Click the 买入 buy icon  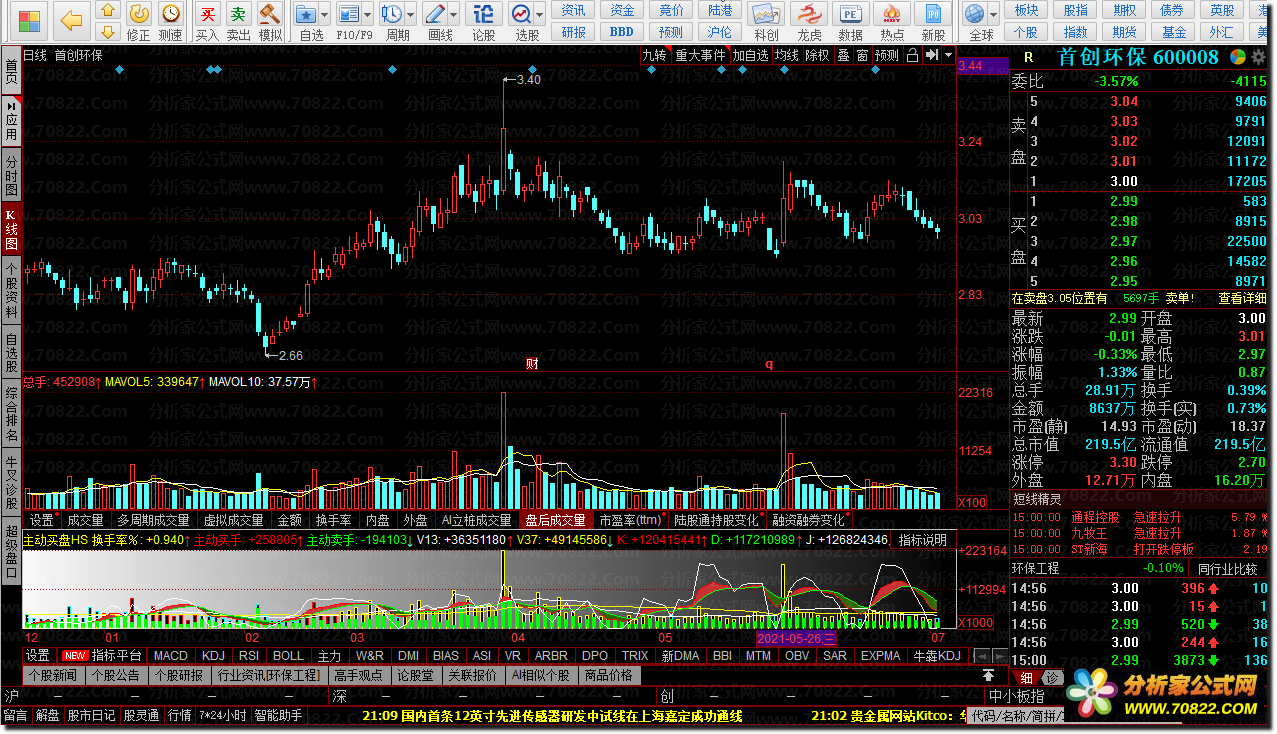pyautogui.click(x=207, y=14)
